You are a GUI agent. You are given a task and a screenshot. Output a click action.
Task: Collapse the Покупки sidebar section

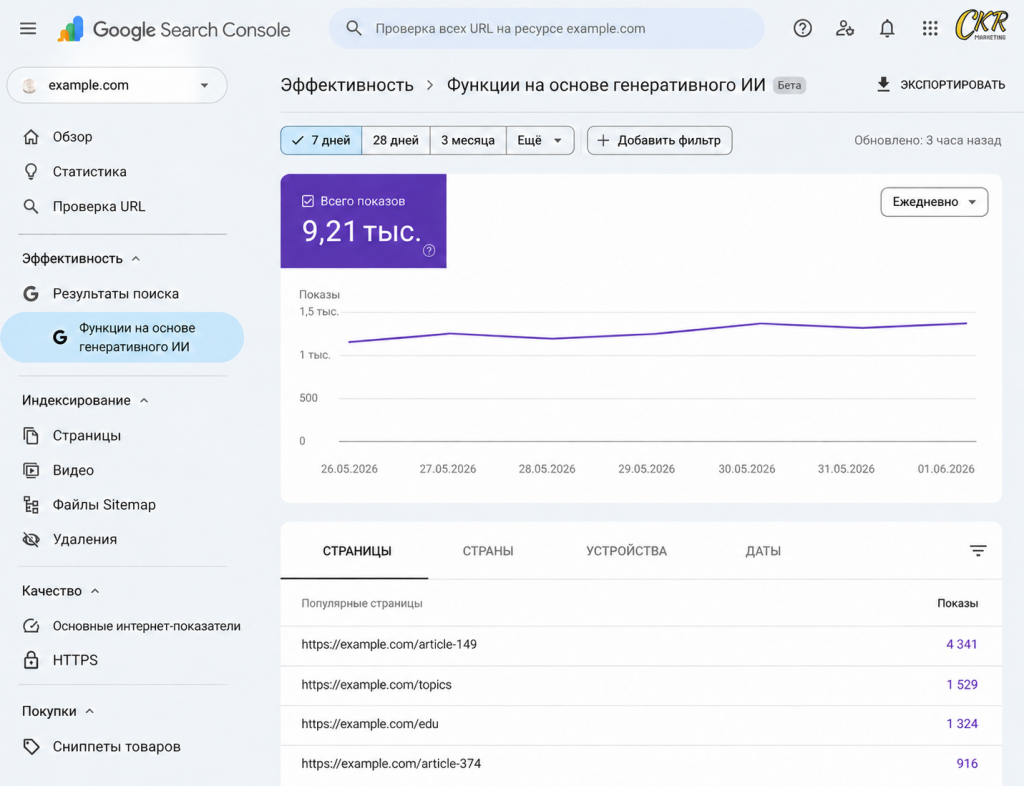(x=57, y=711)
